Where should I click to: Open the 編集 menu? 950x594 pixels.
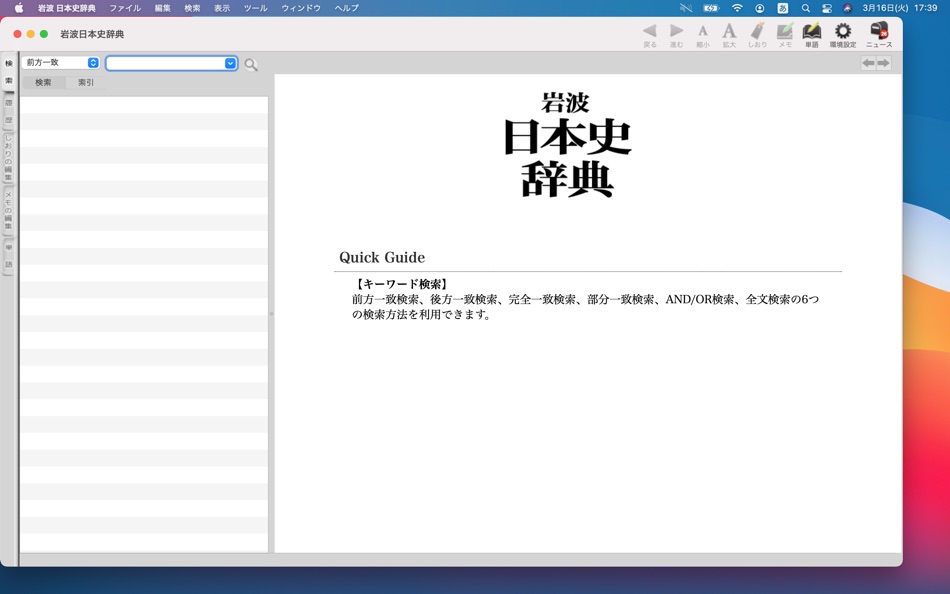[162, 8]
